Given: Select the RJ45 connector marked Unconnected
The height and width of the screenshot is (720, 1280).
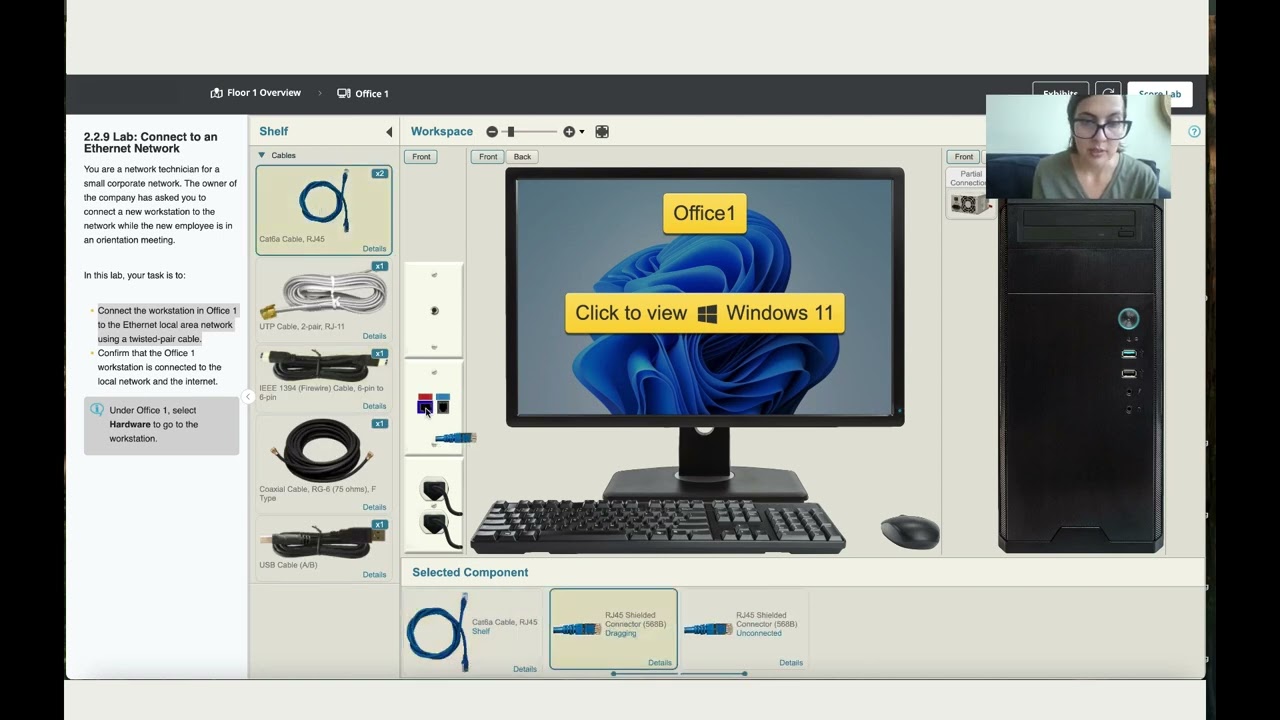Looking at the screenshot, I should [x=744, y=628].
